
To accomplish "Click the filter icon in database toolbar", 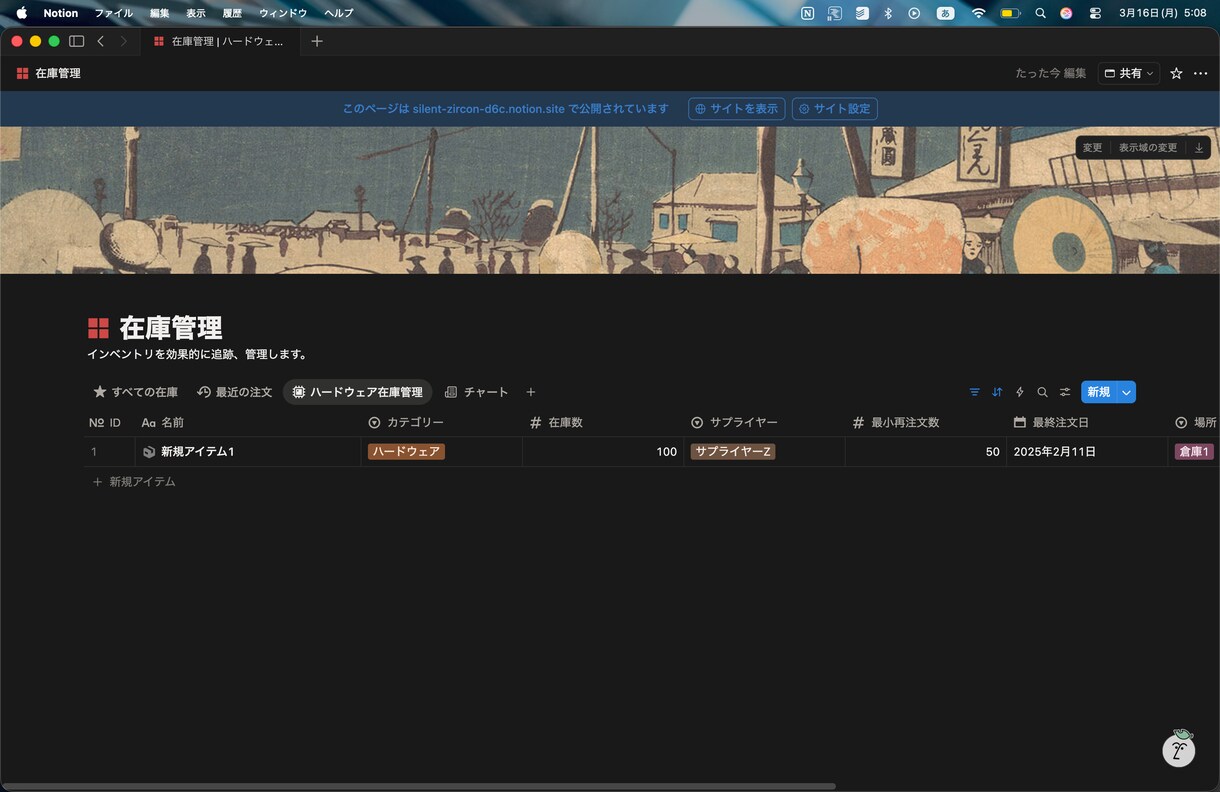I will pos(975,392).
